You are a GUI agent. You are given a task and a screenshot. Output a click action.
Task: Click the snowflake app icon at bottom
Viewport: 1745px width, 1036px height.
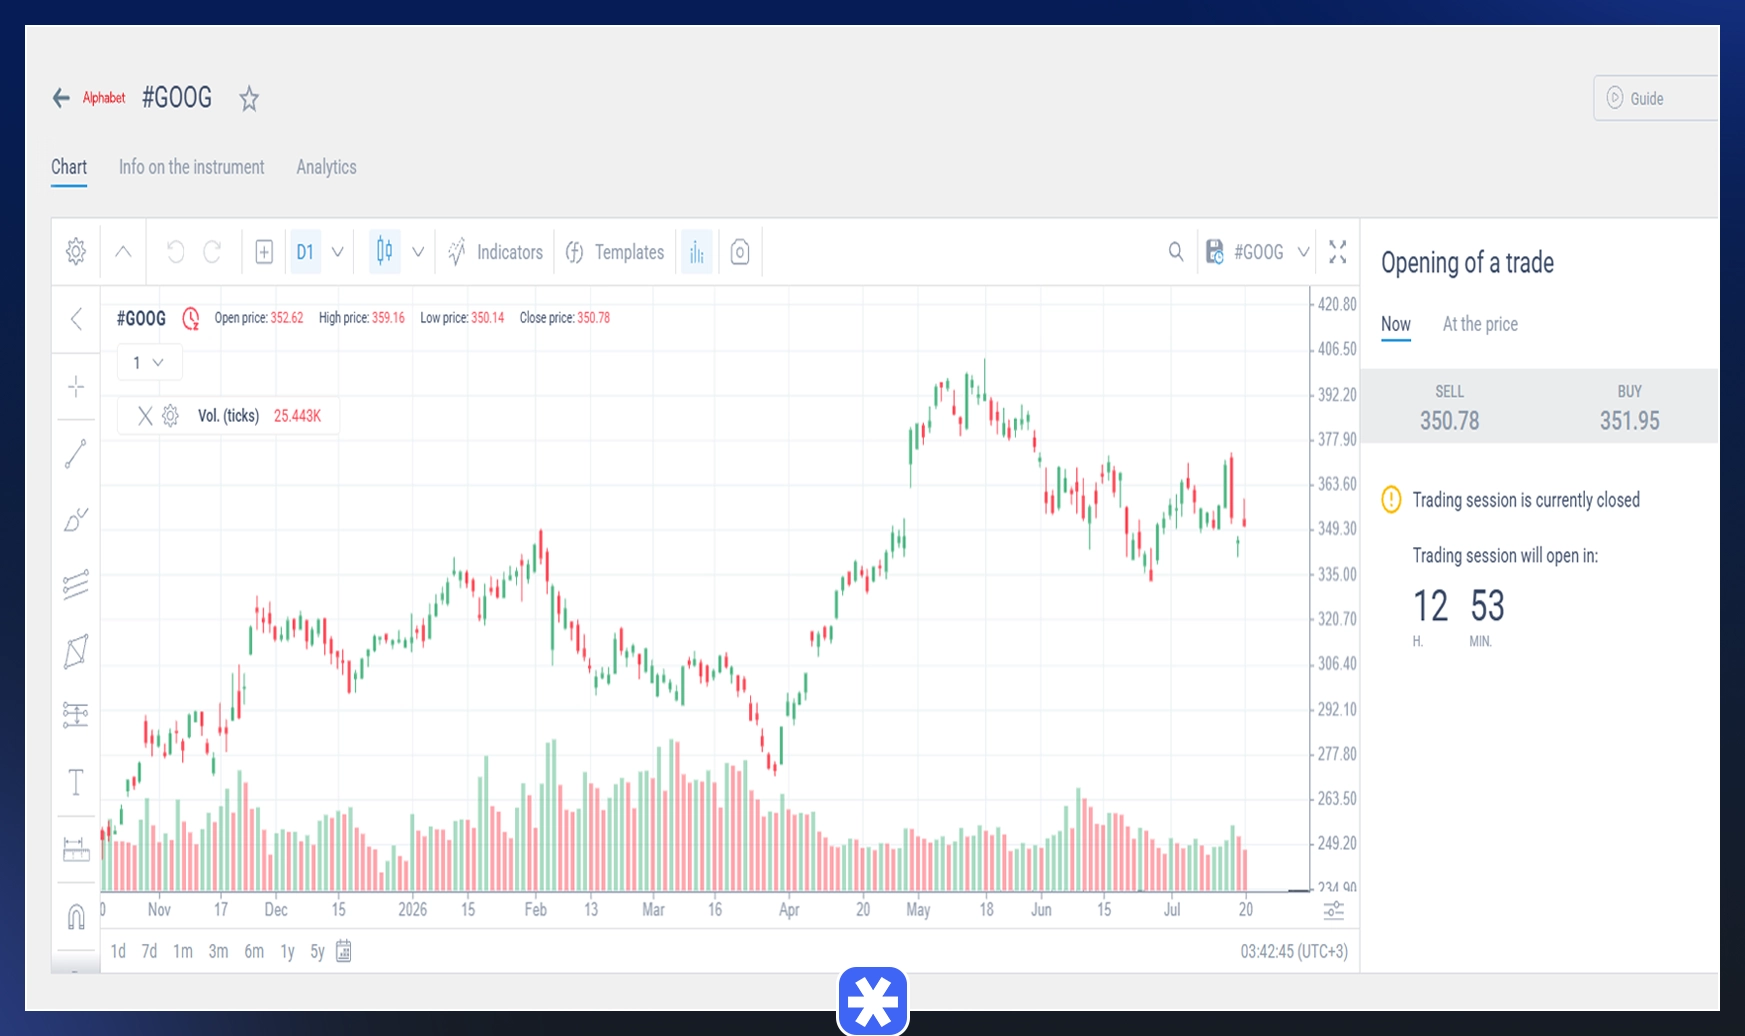[x=873, y=1001]
